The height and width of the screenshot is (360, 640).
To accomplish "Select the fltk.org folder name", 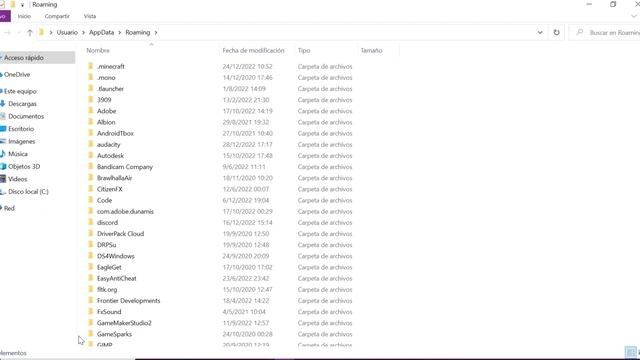I will pyautogui.click(x=107, y=290).
